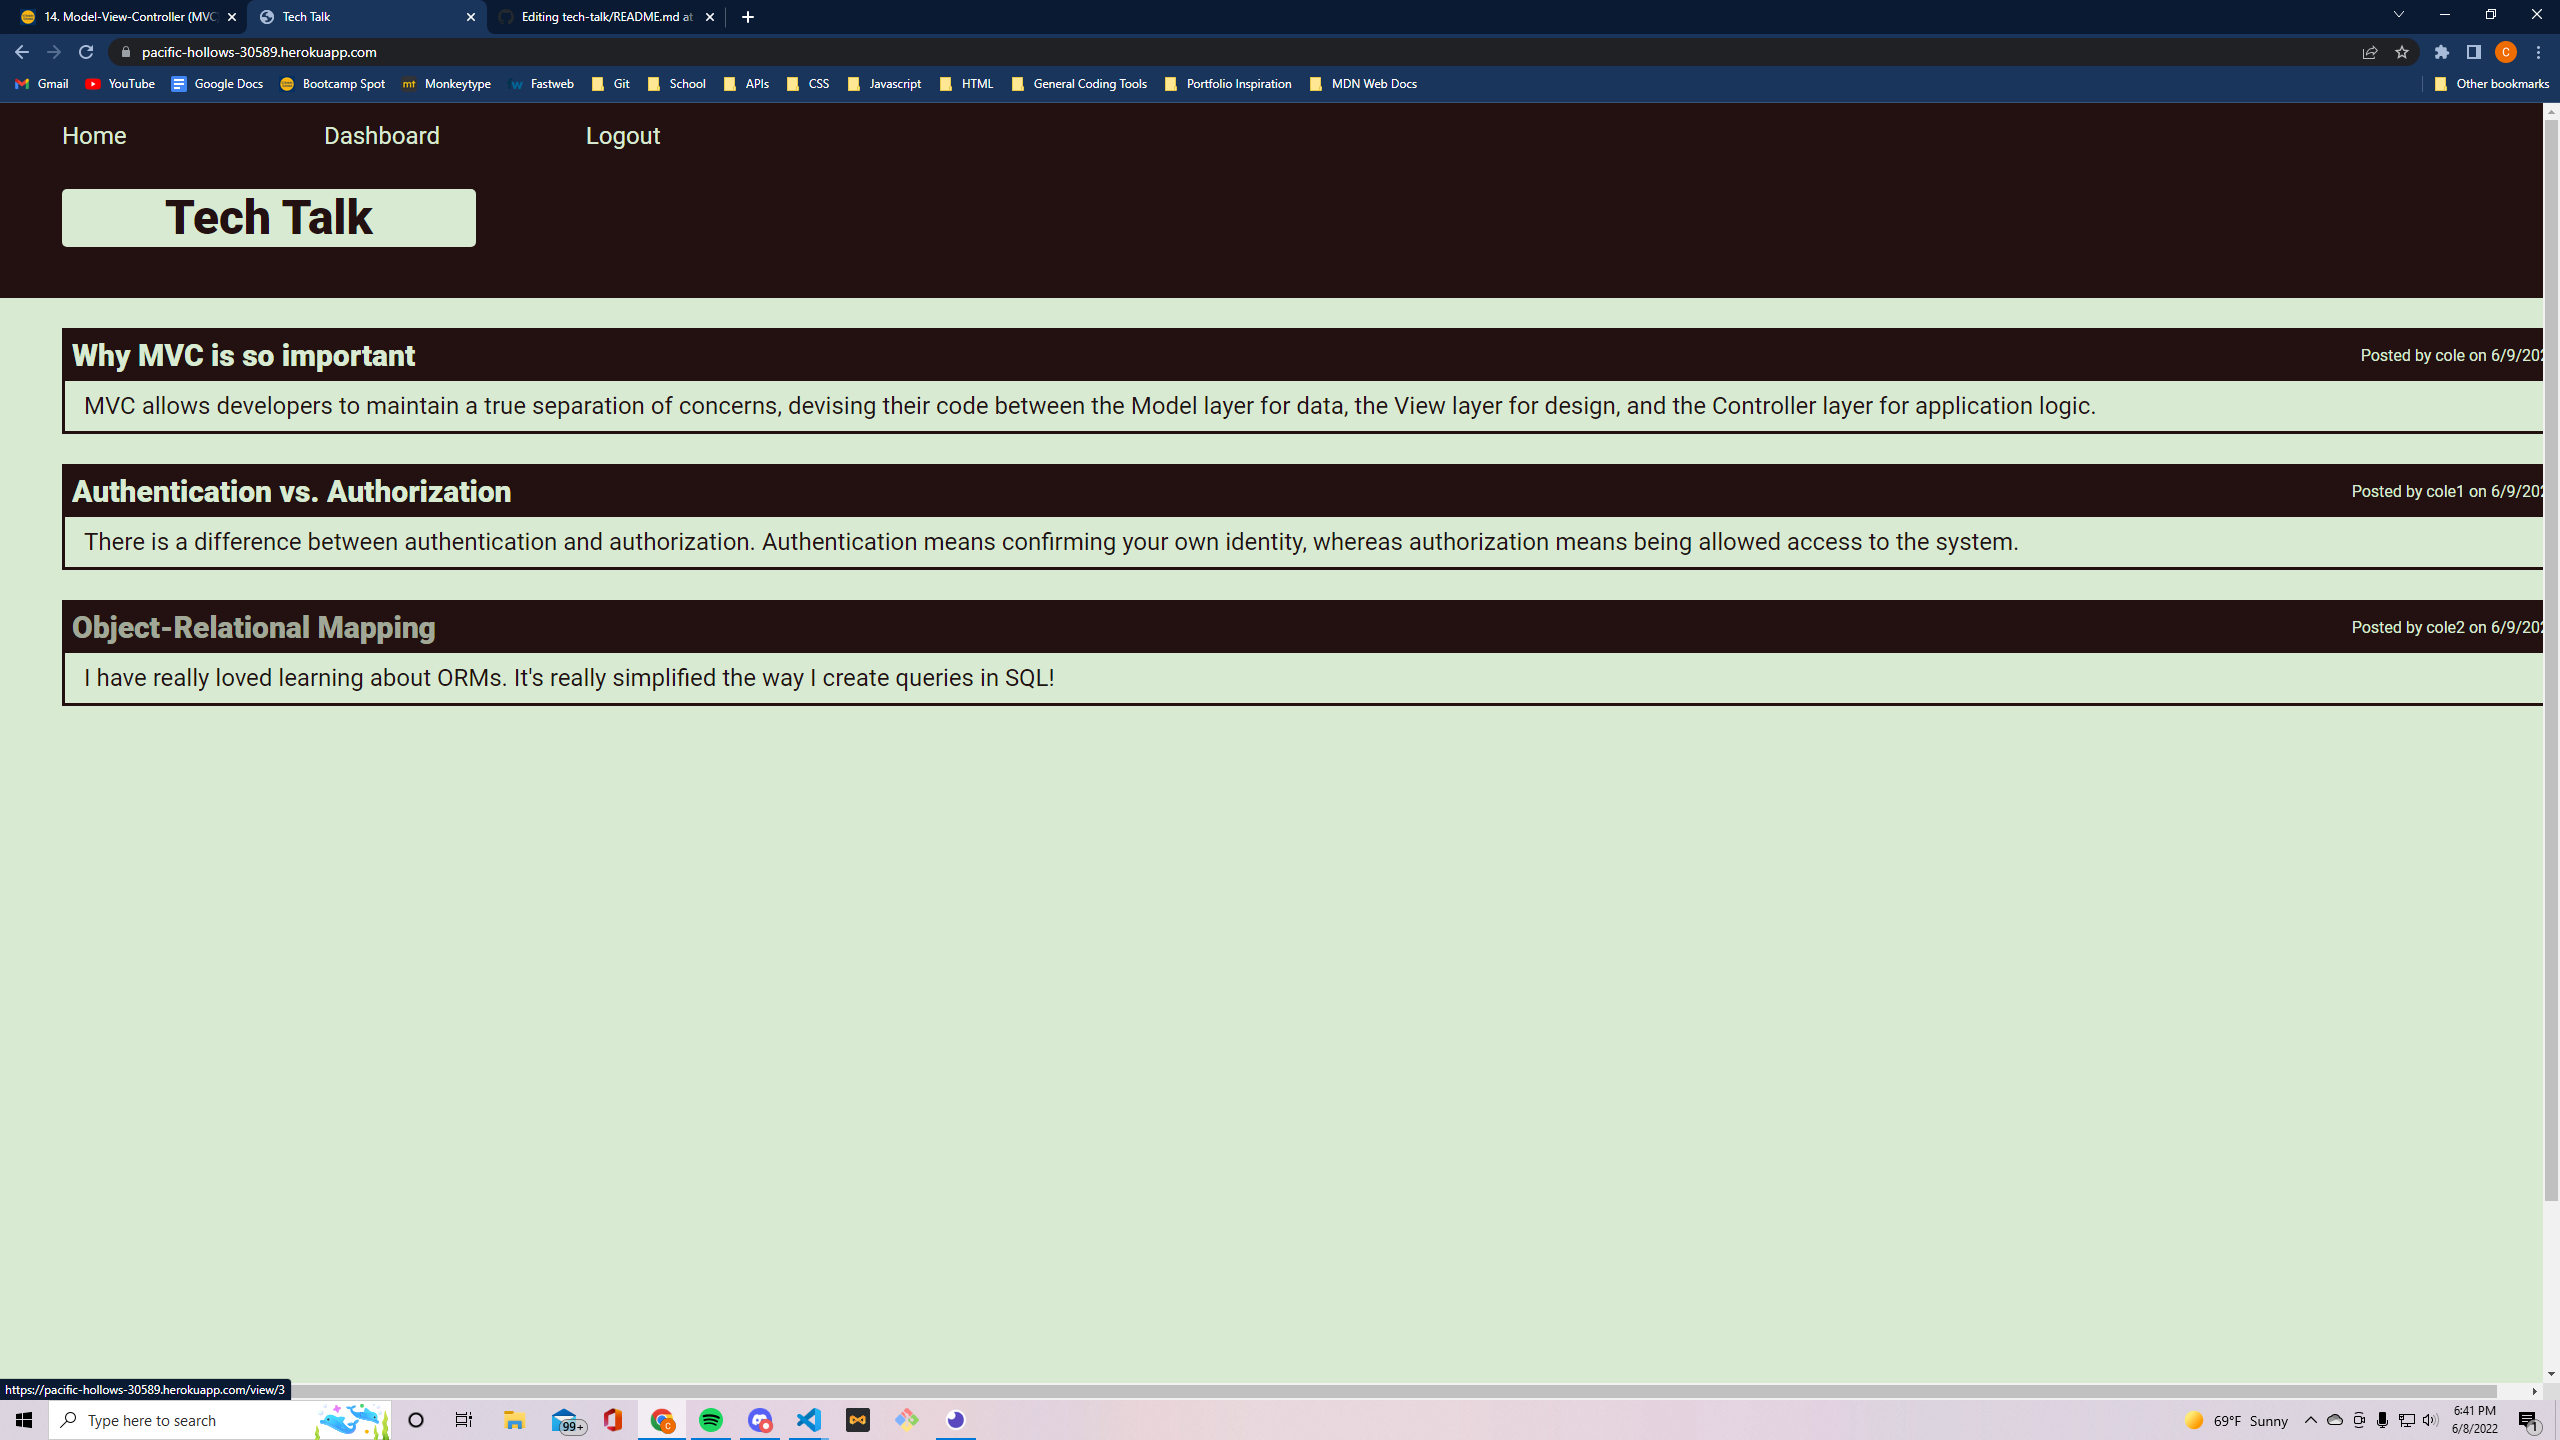Open the volume control in system tray
This screenshot has width=2560, height=1440.
(2430, 1420)
